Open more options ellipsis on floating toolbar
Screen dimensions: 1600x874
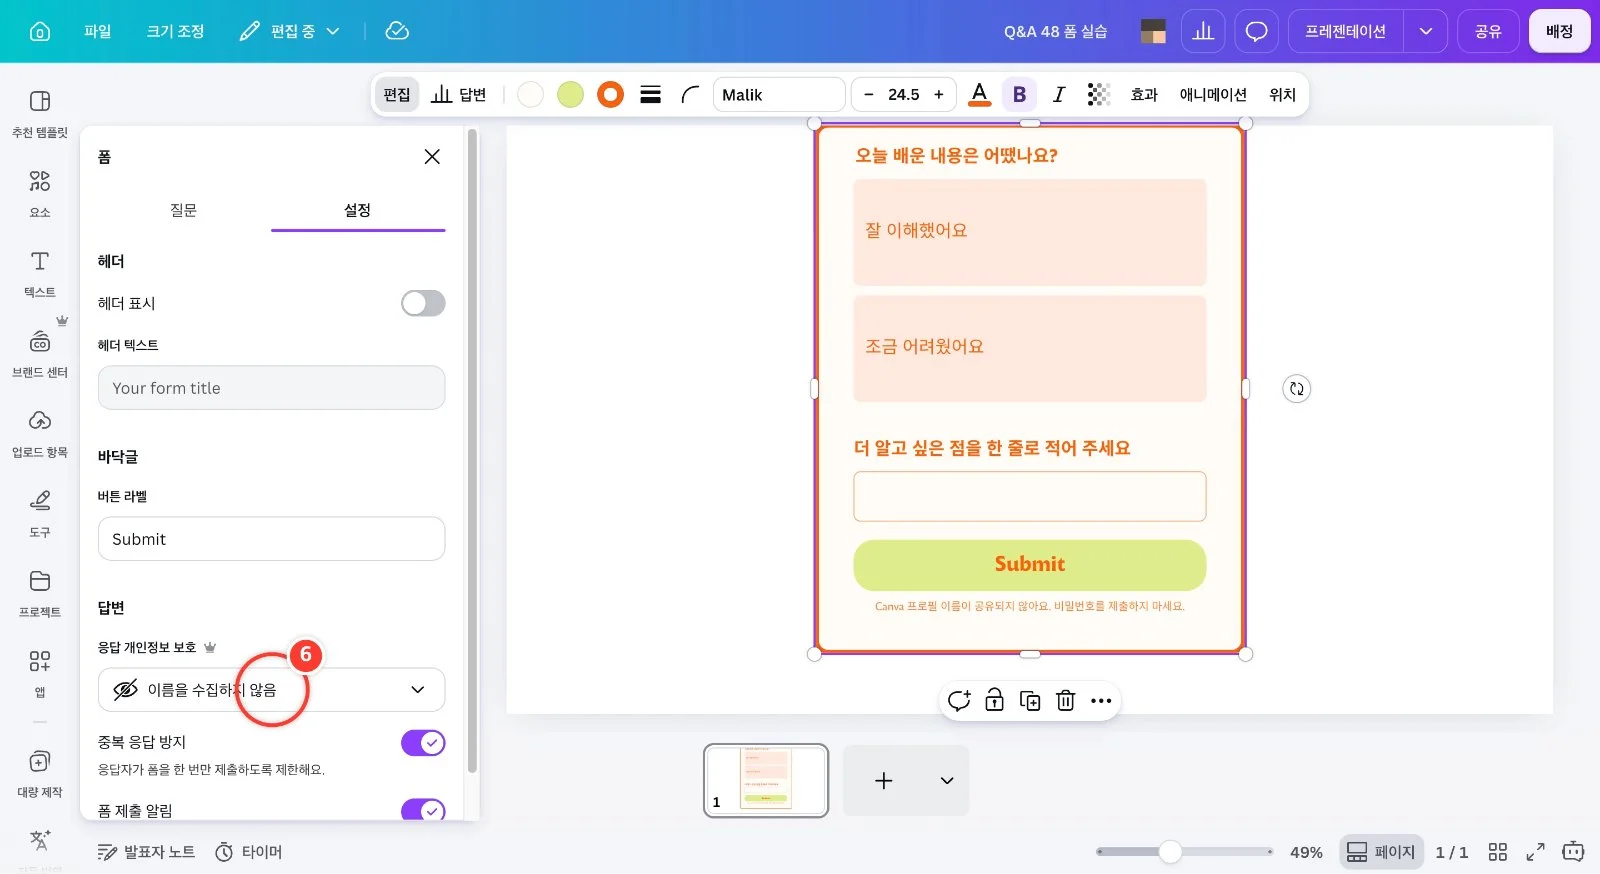(x=1101, y=701)
